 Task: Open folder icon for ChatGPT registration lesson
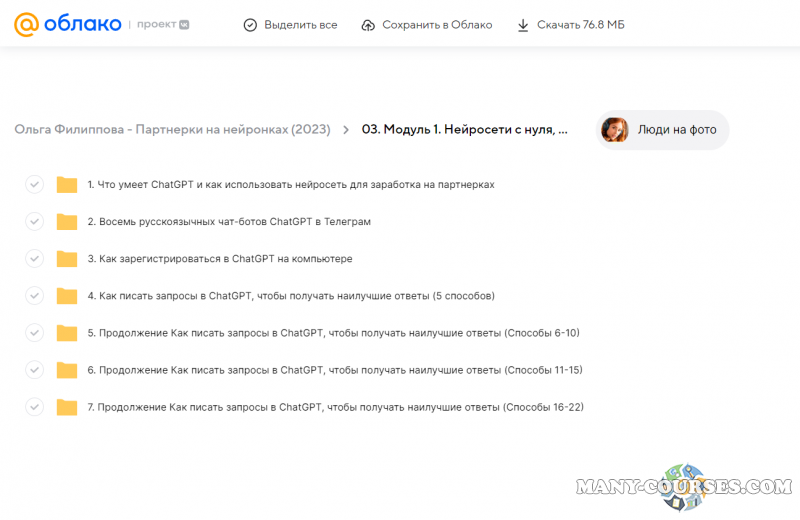[x=67, y=259]
